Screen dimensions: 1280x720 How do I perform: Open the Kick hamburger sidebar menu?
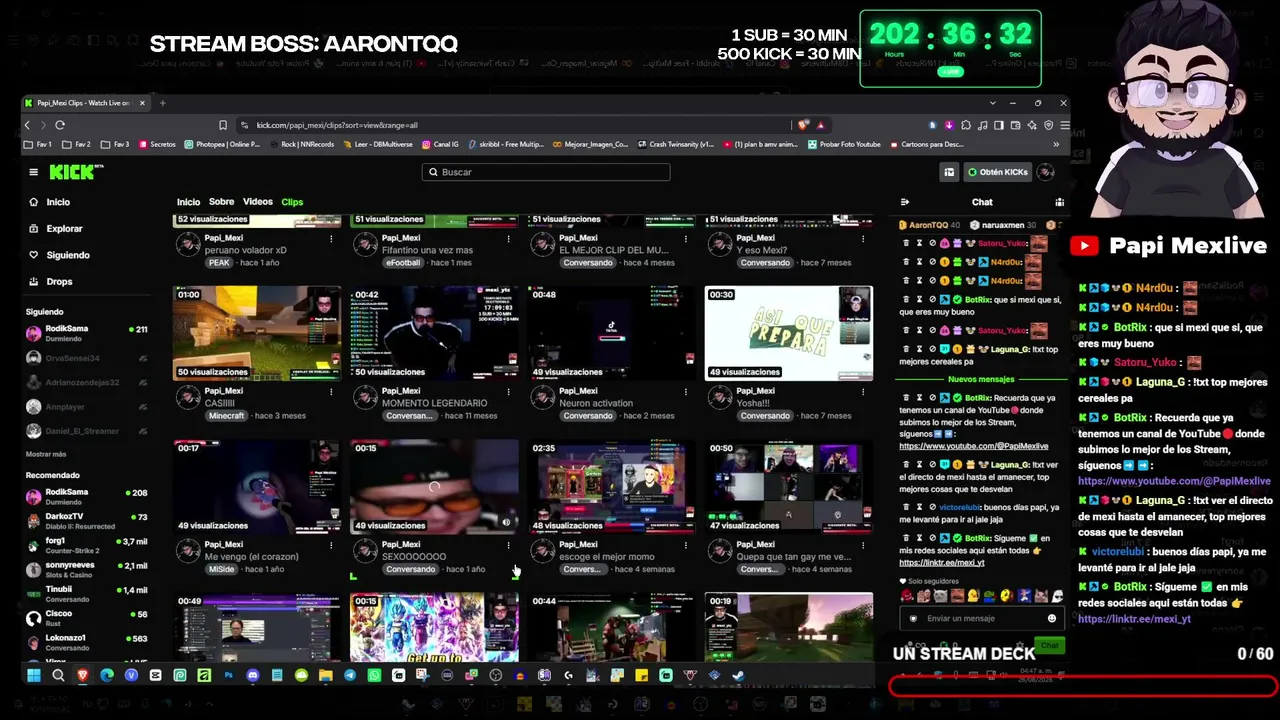click(x=33, y=172)
